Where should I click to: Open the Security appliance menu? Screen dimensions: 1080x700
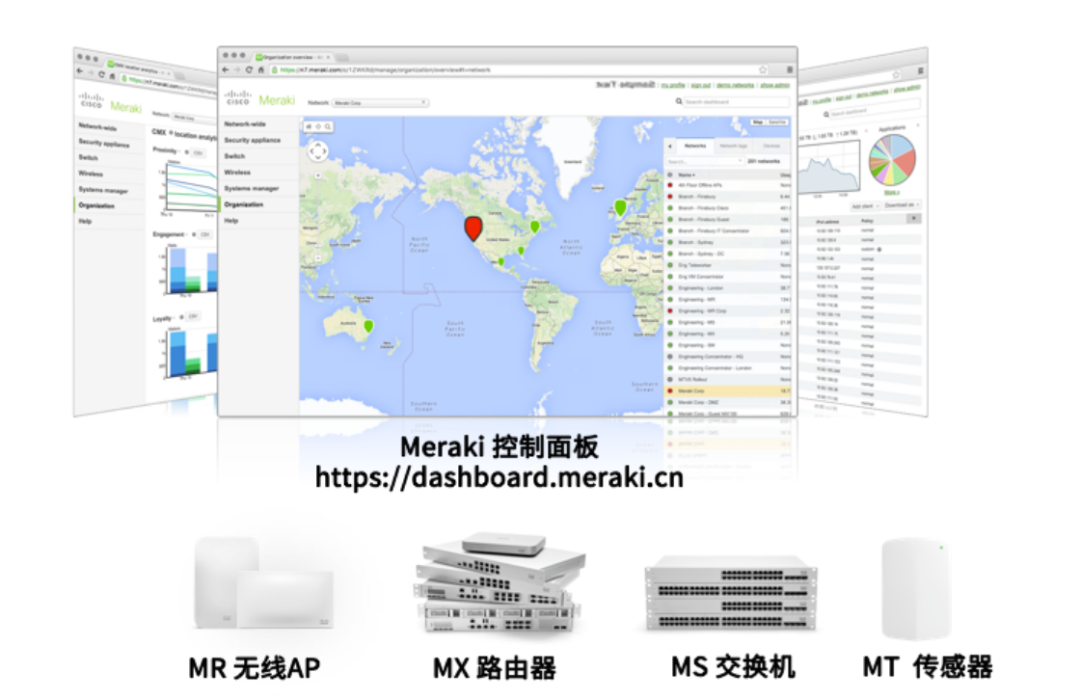(x=252, y=140)
